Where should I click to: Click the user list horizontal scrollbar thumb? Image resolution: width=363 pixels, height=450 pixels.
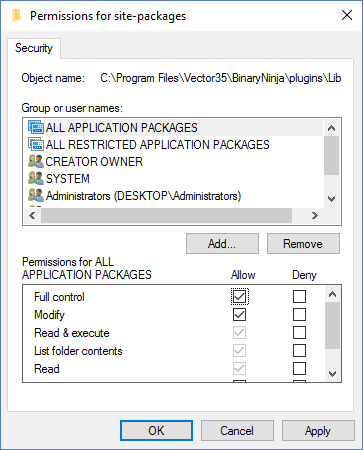pyautogui.click(x=166, y=215)
